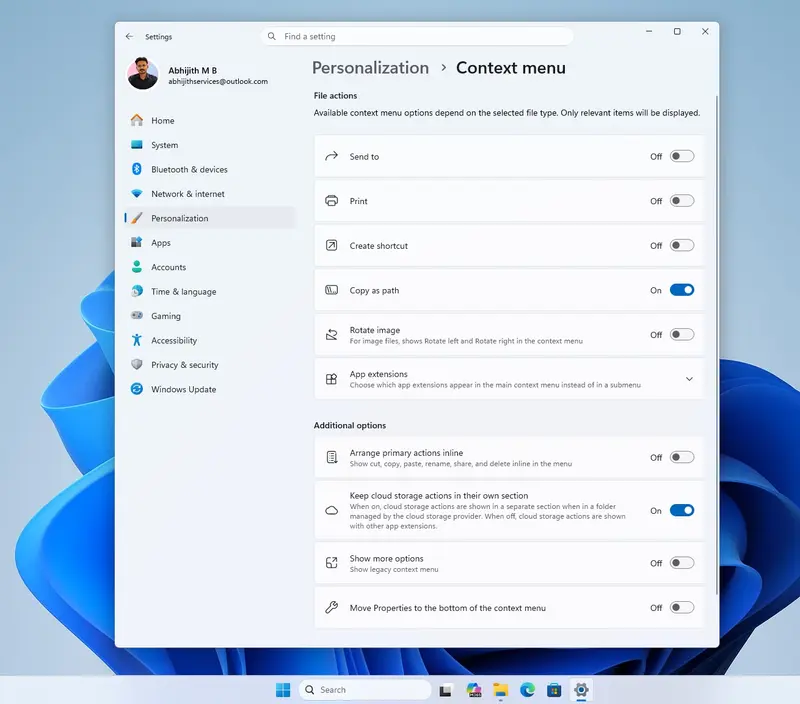Select Privacy & security section
The image size is (800, 704).
pyautogui.click(x=210, y=365)
